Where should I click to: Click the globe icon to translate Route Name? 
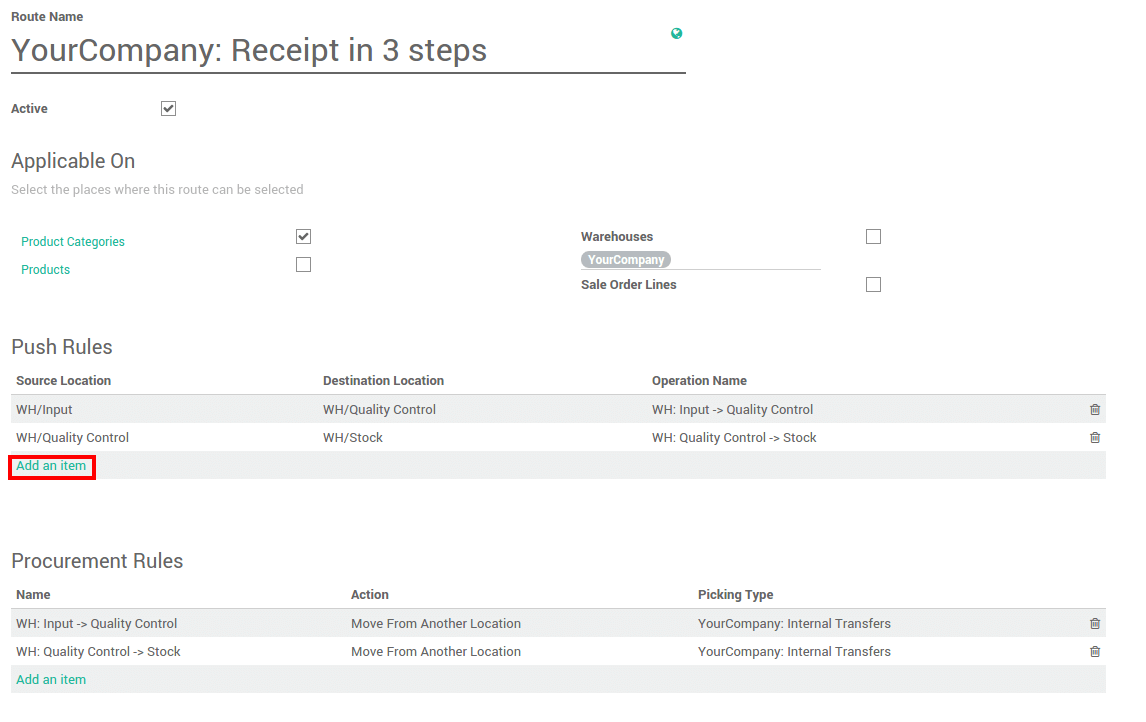pyautogui.click(x=677, y=33)
